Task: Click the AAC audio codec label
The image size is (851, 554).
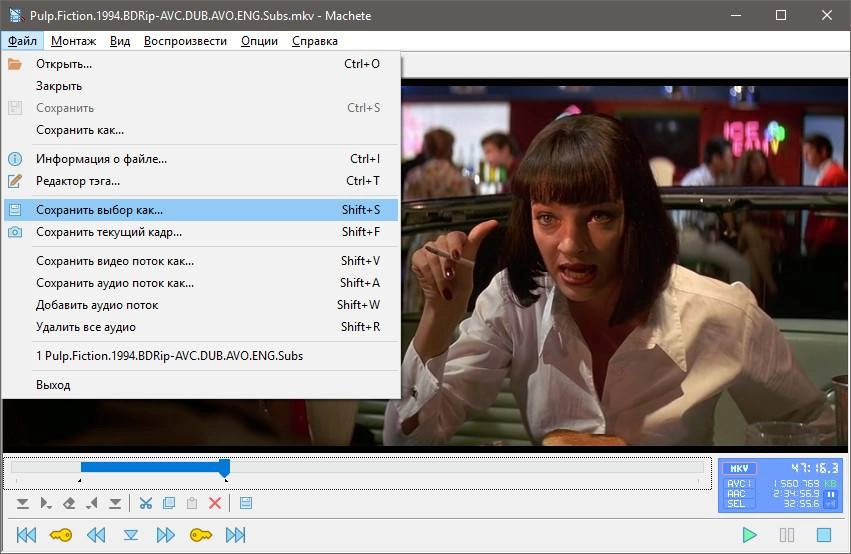Action: point(736,493)
